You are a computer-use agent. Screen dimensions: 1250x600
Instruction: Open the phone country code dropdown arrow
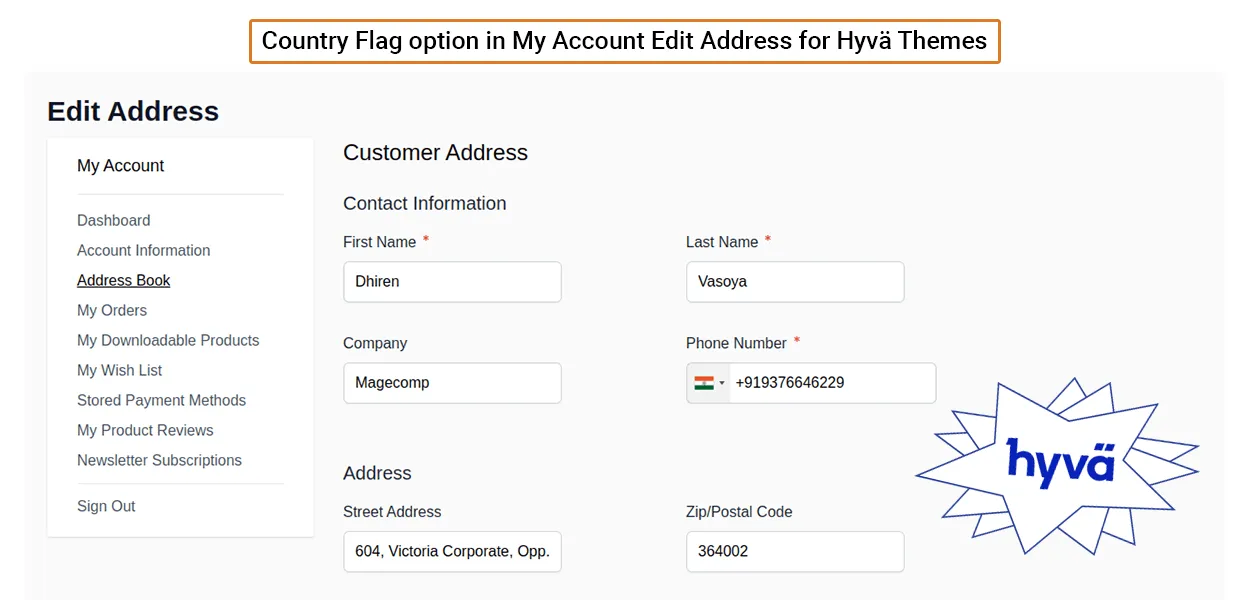tap(722, 384)
